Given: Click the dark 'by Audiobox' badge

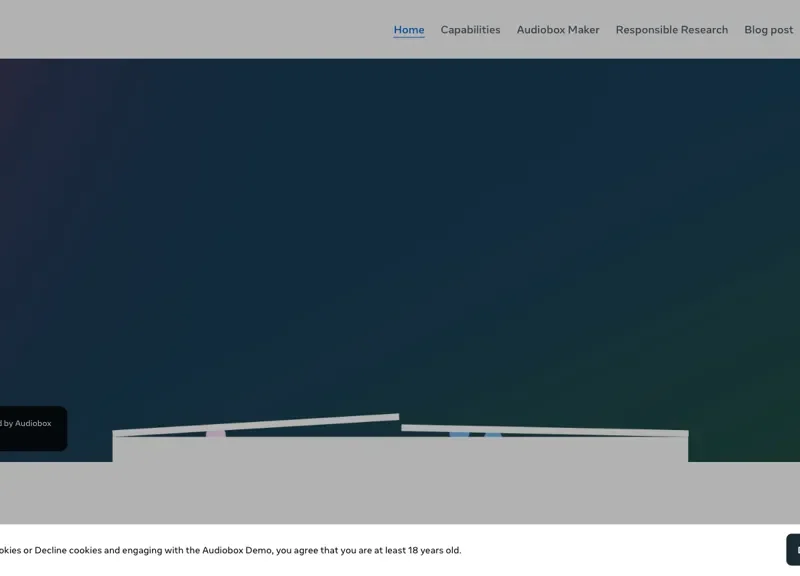Looking at the screenshot, I should click(x=32, y=427).
